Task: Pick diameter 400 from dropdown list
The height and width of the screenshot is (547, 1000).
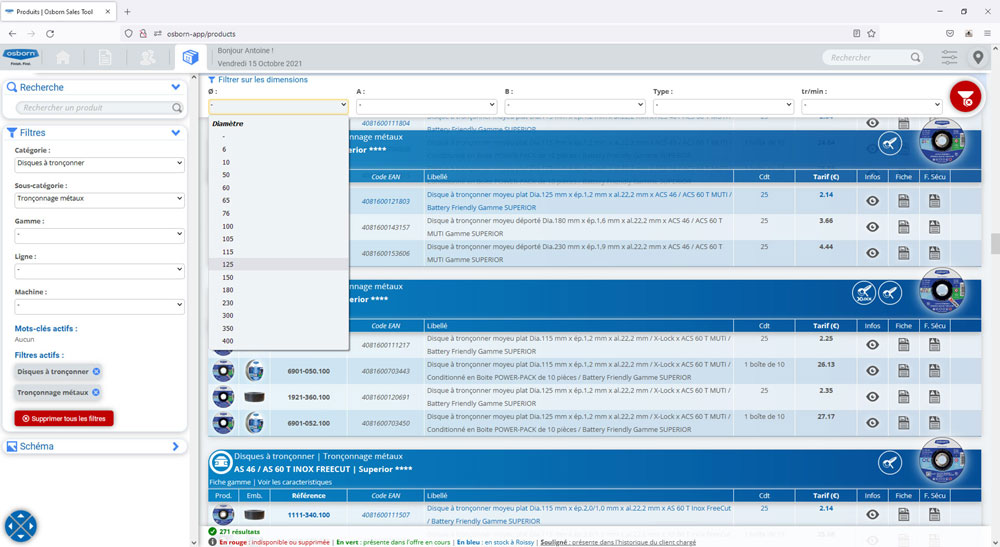Action: point(279,341)
